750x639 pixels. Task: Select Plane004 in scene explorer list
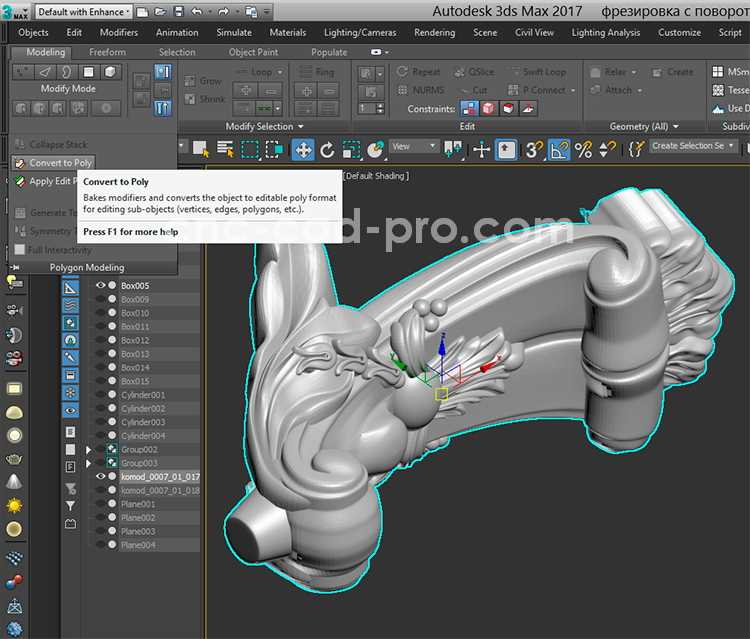tap(138, 545)
